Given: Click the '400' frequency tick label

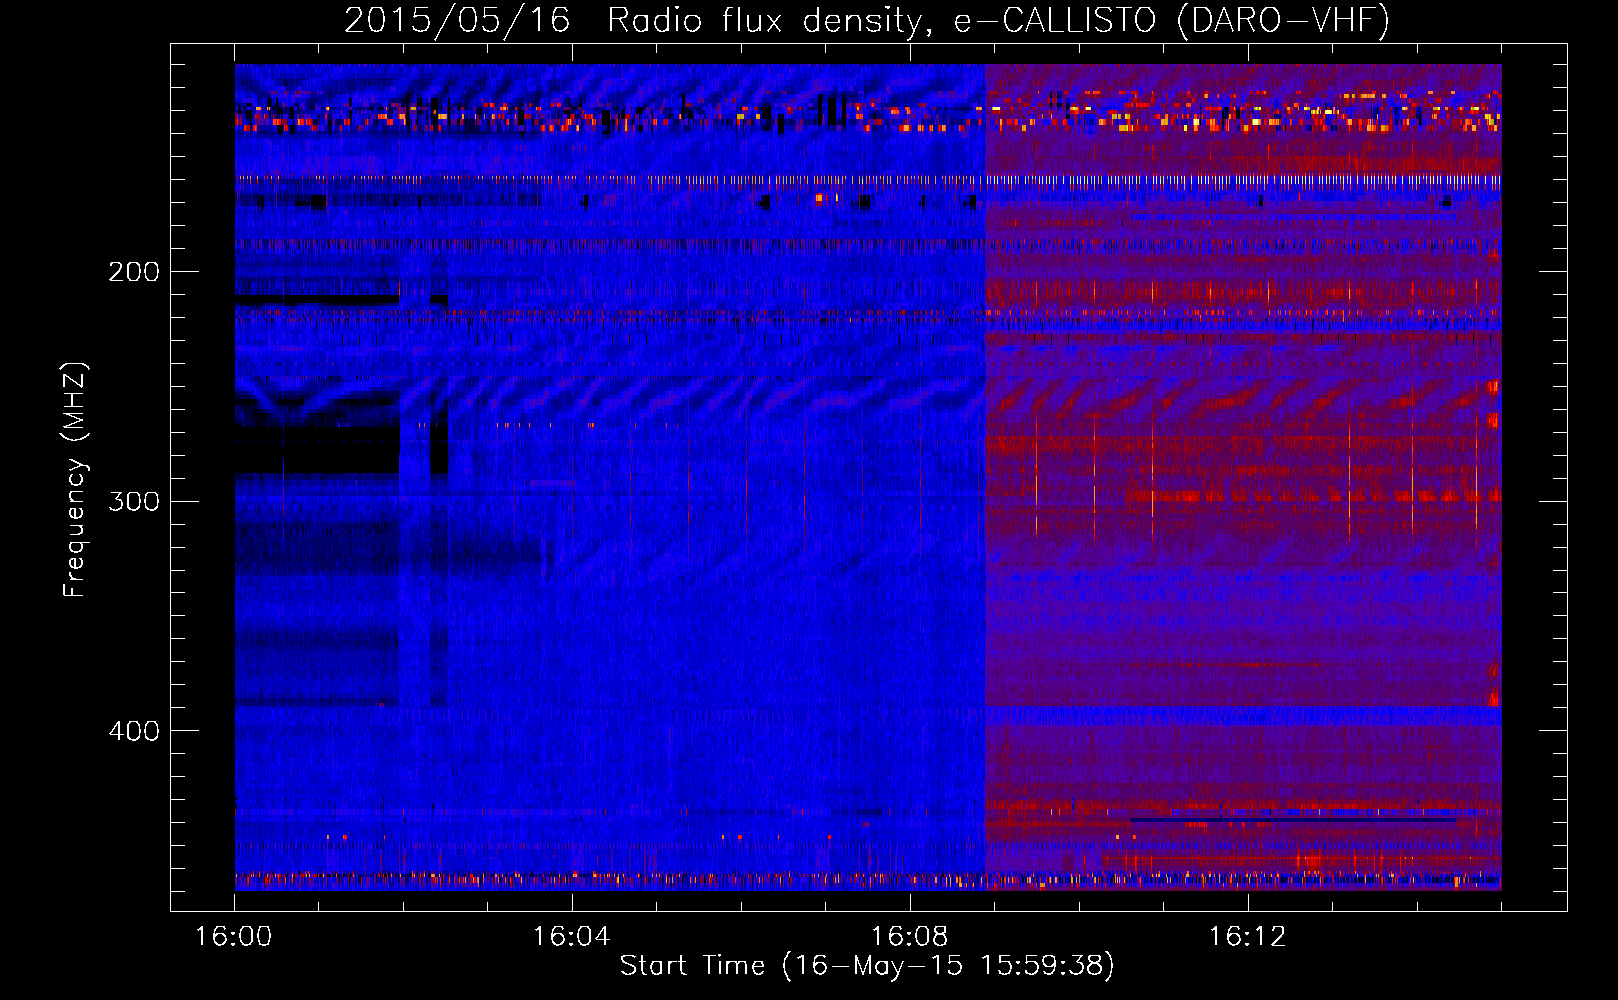Looking at the screenshot, I should [x=134, y=731].
